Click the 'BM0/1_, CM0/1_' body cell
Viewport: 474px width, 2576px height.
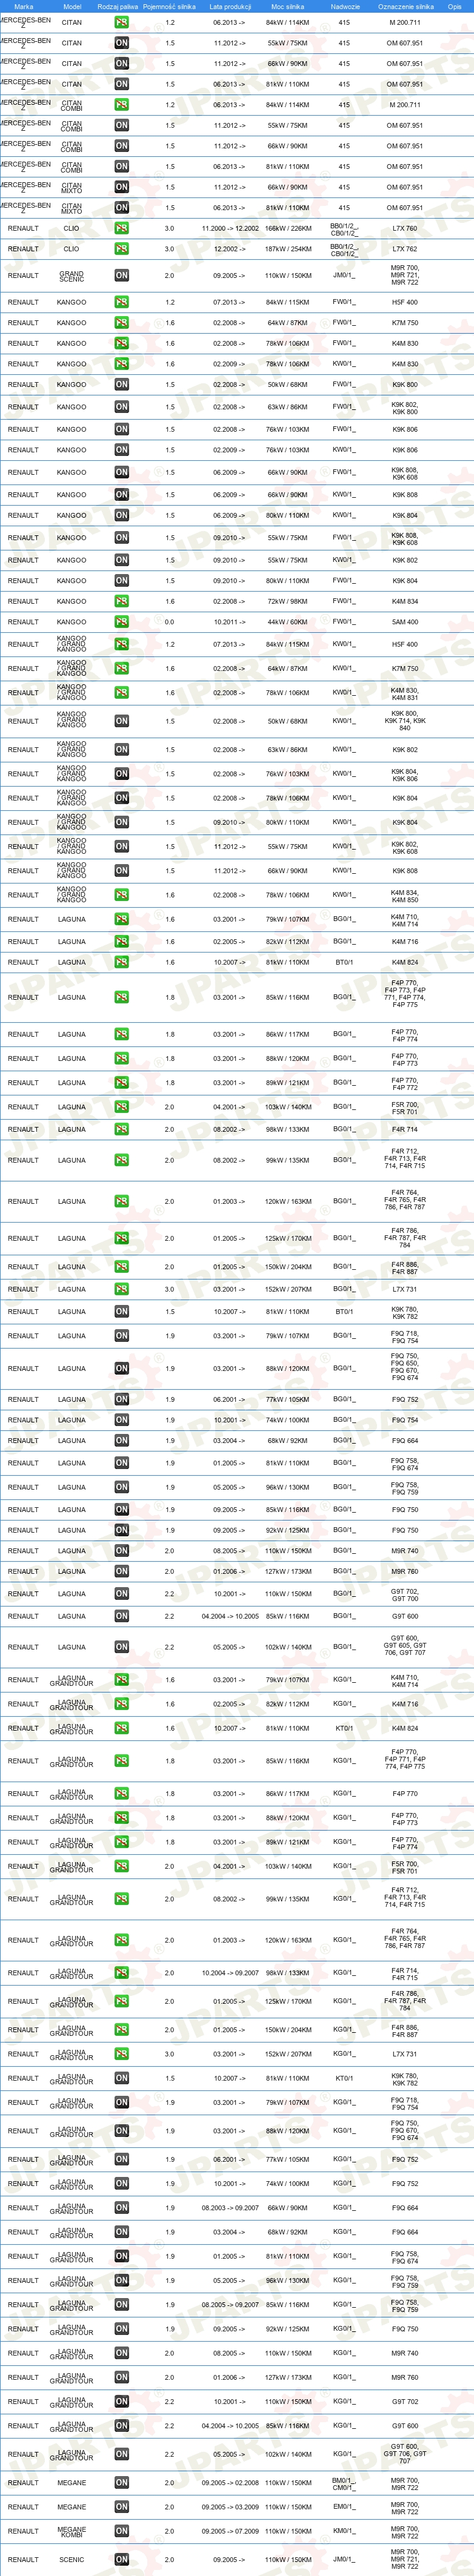click(x=344, y=2482)
